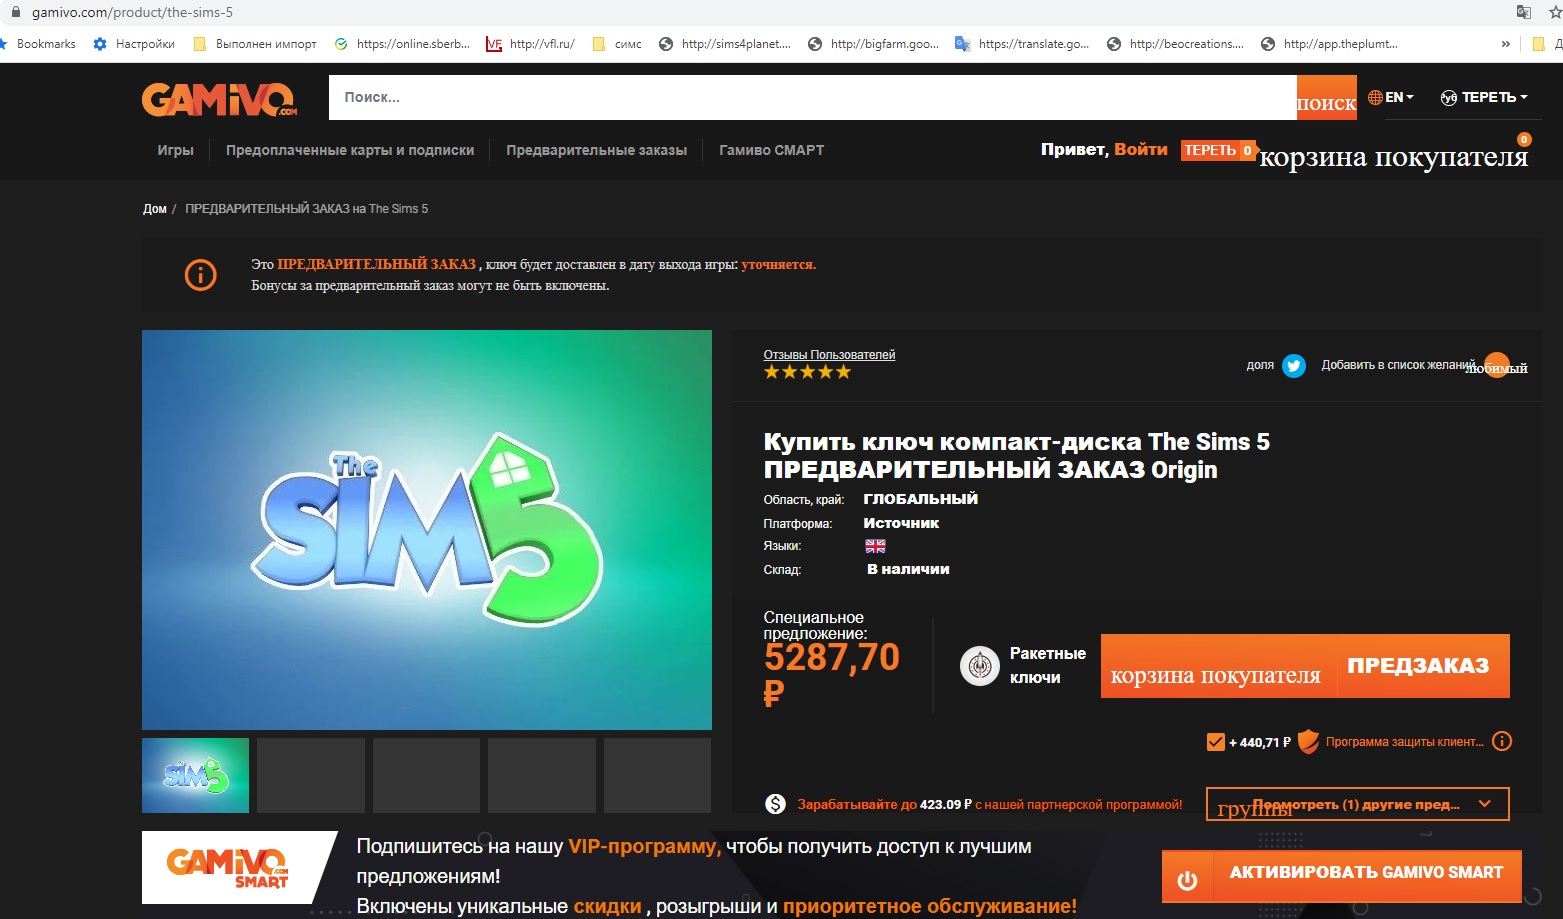Open the shopping cart in header
1563x919 pixels.
(1394, 157)
